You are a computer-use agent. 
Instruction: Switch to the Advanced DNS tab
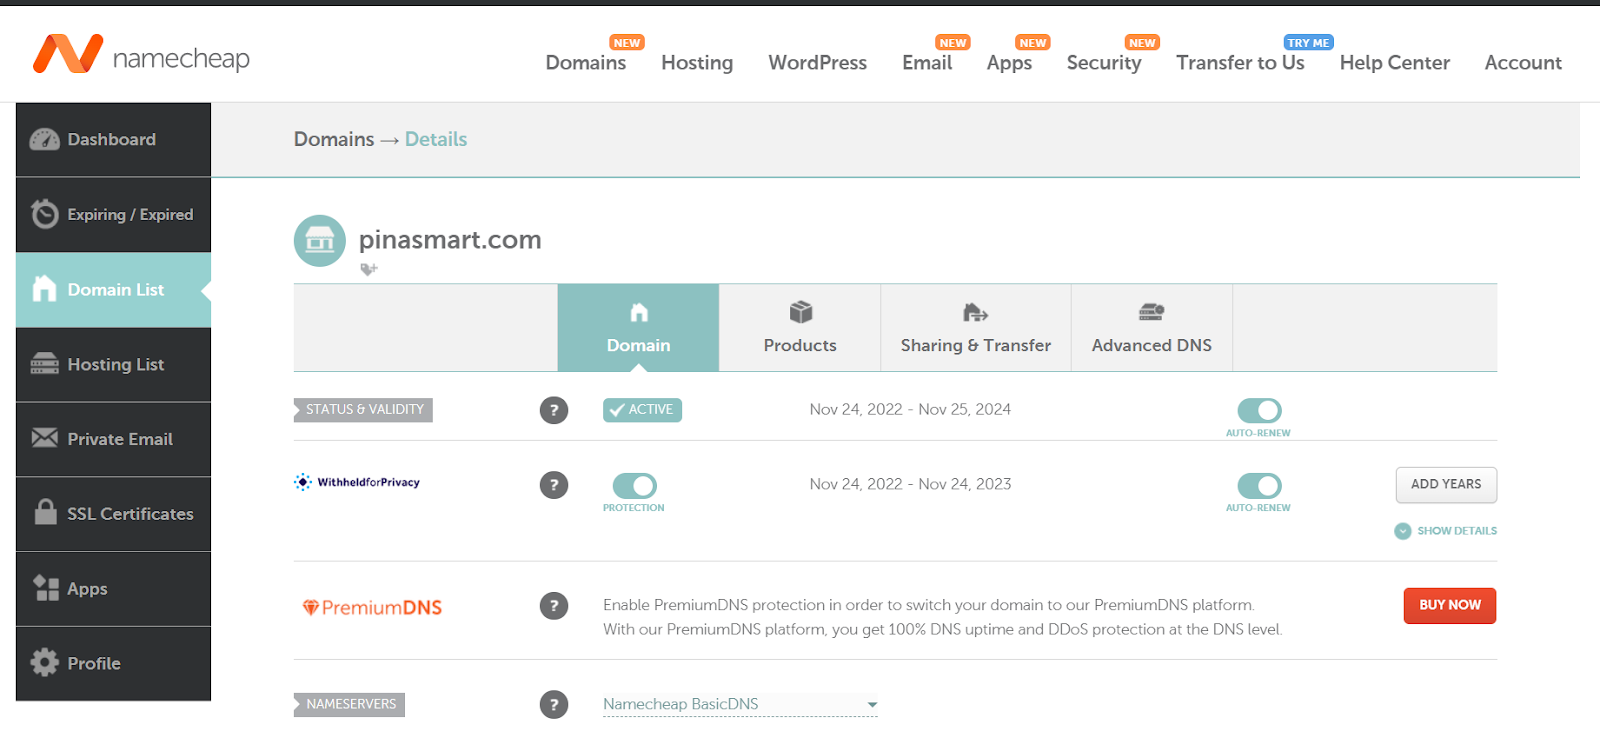click(1152, 328)
